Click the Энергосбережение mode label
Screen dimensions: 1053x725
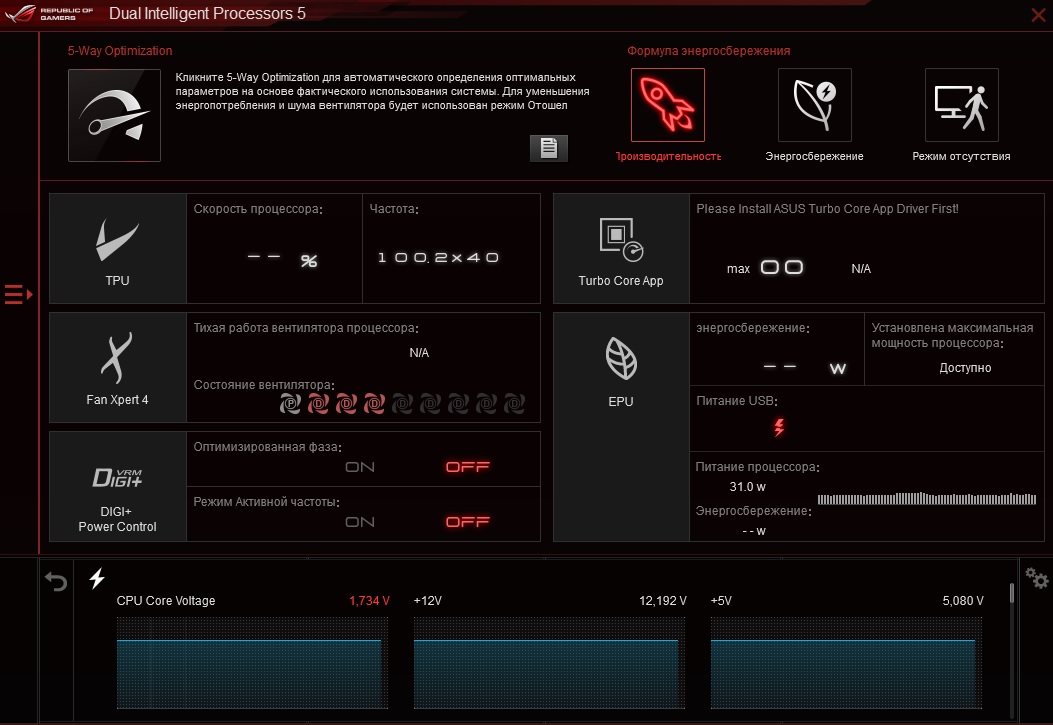(x=815, y=156)
